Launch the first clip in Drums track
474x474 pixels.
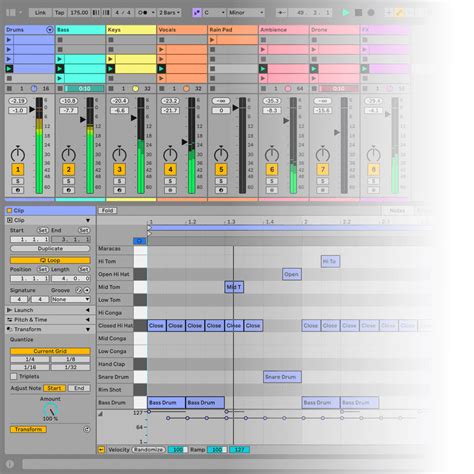[9, 40]
